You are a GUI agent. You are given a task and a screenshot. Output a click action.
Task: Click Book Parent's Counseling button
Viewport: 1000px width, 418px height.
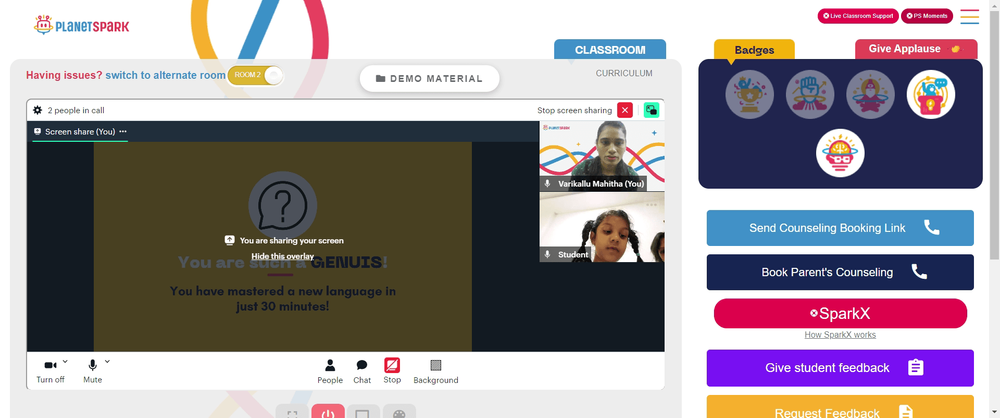point(840,272)
